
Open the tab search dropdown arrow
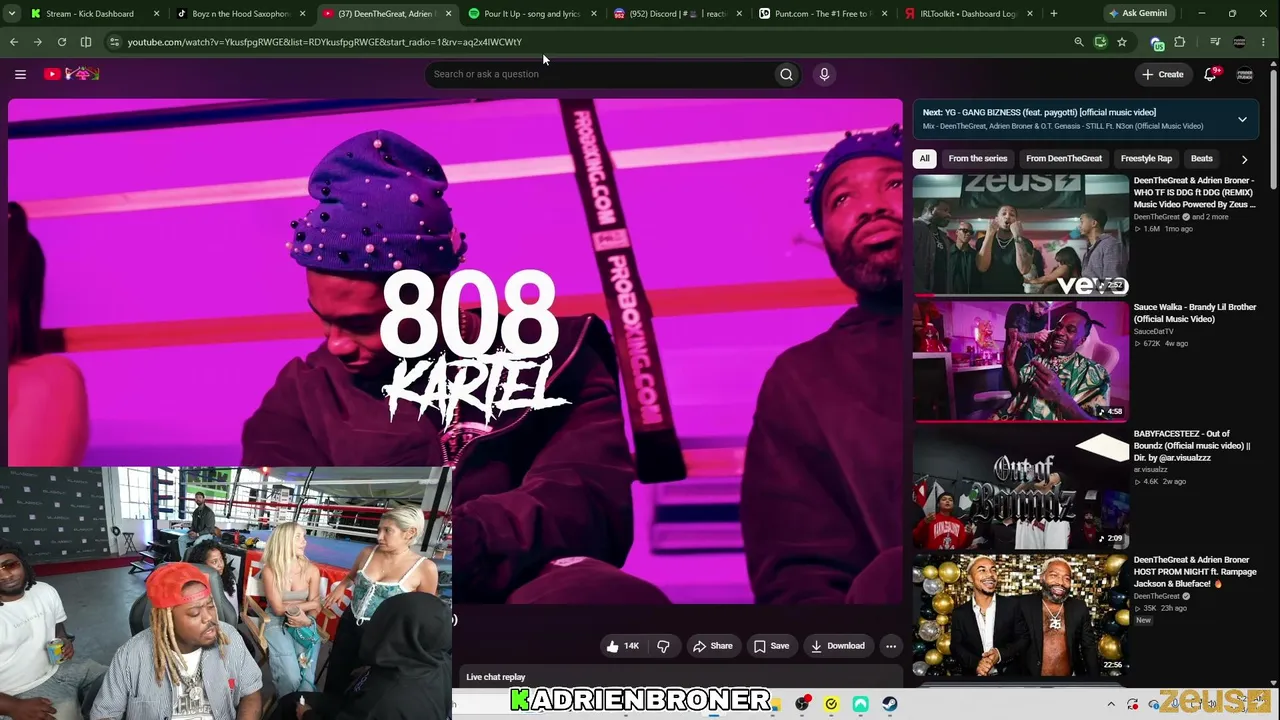13,14
